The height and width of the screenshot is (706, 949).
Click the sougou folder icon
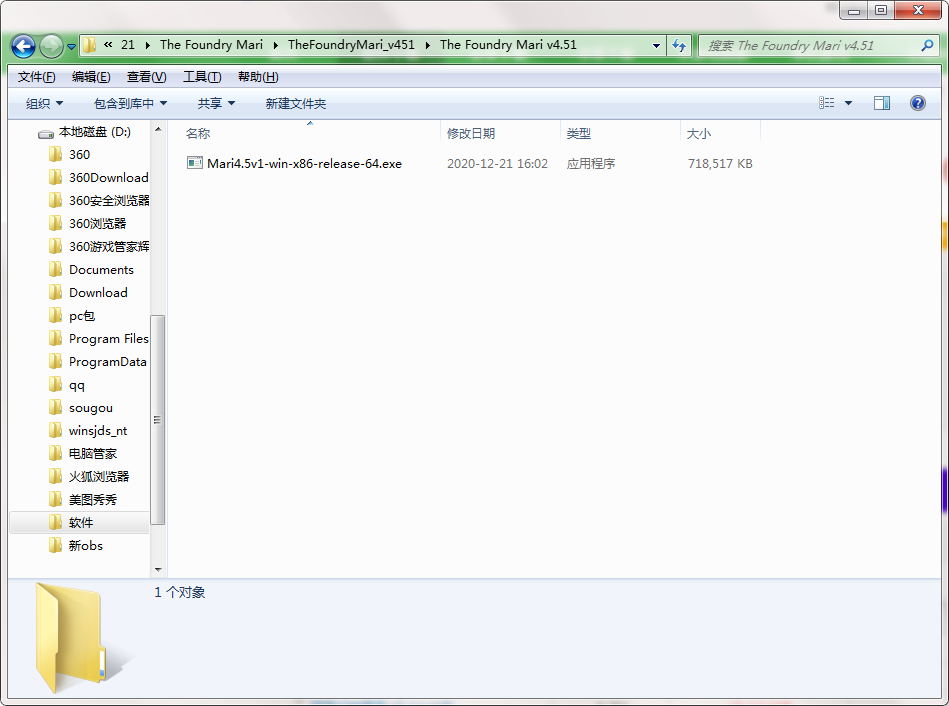[55, 407]
